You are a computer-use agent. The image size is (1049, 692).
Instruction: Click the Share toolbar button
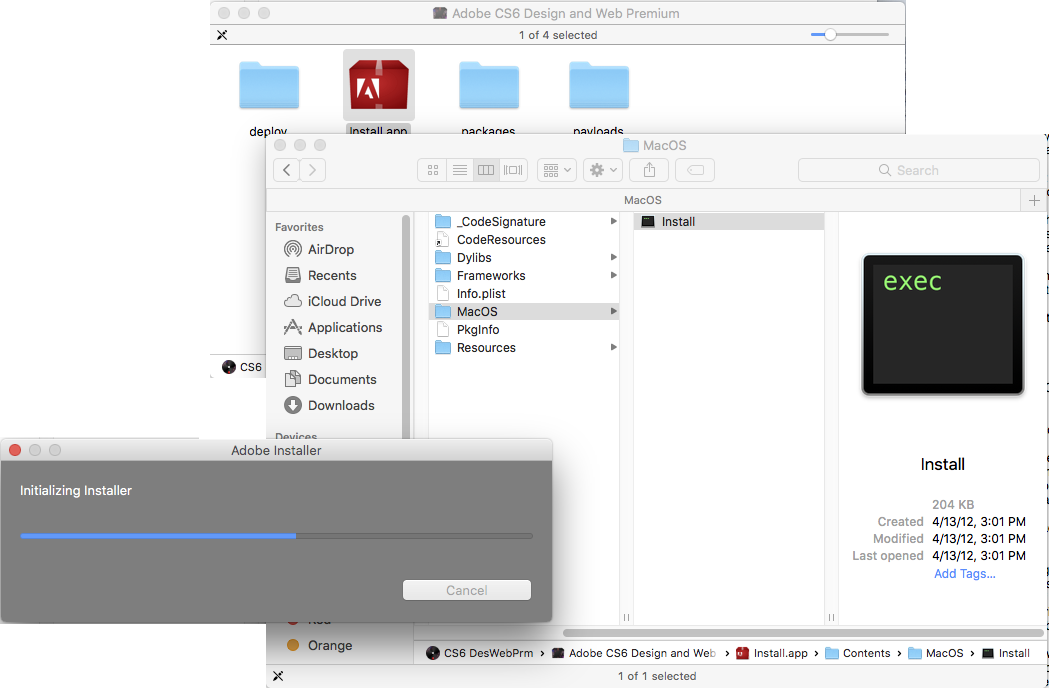coord(649,170)
